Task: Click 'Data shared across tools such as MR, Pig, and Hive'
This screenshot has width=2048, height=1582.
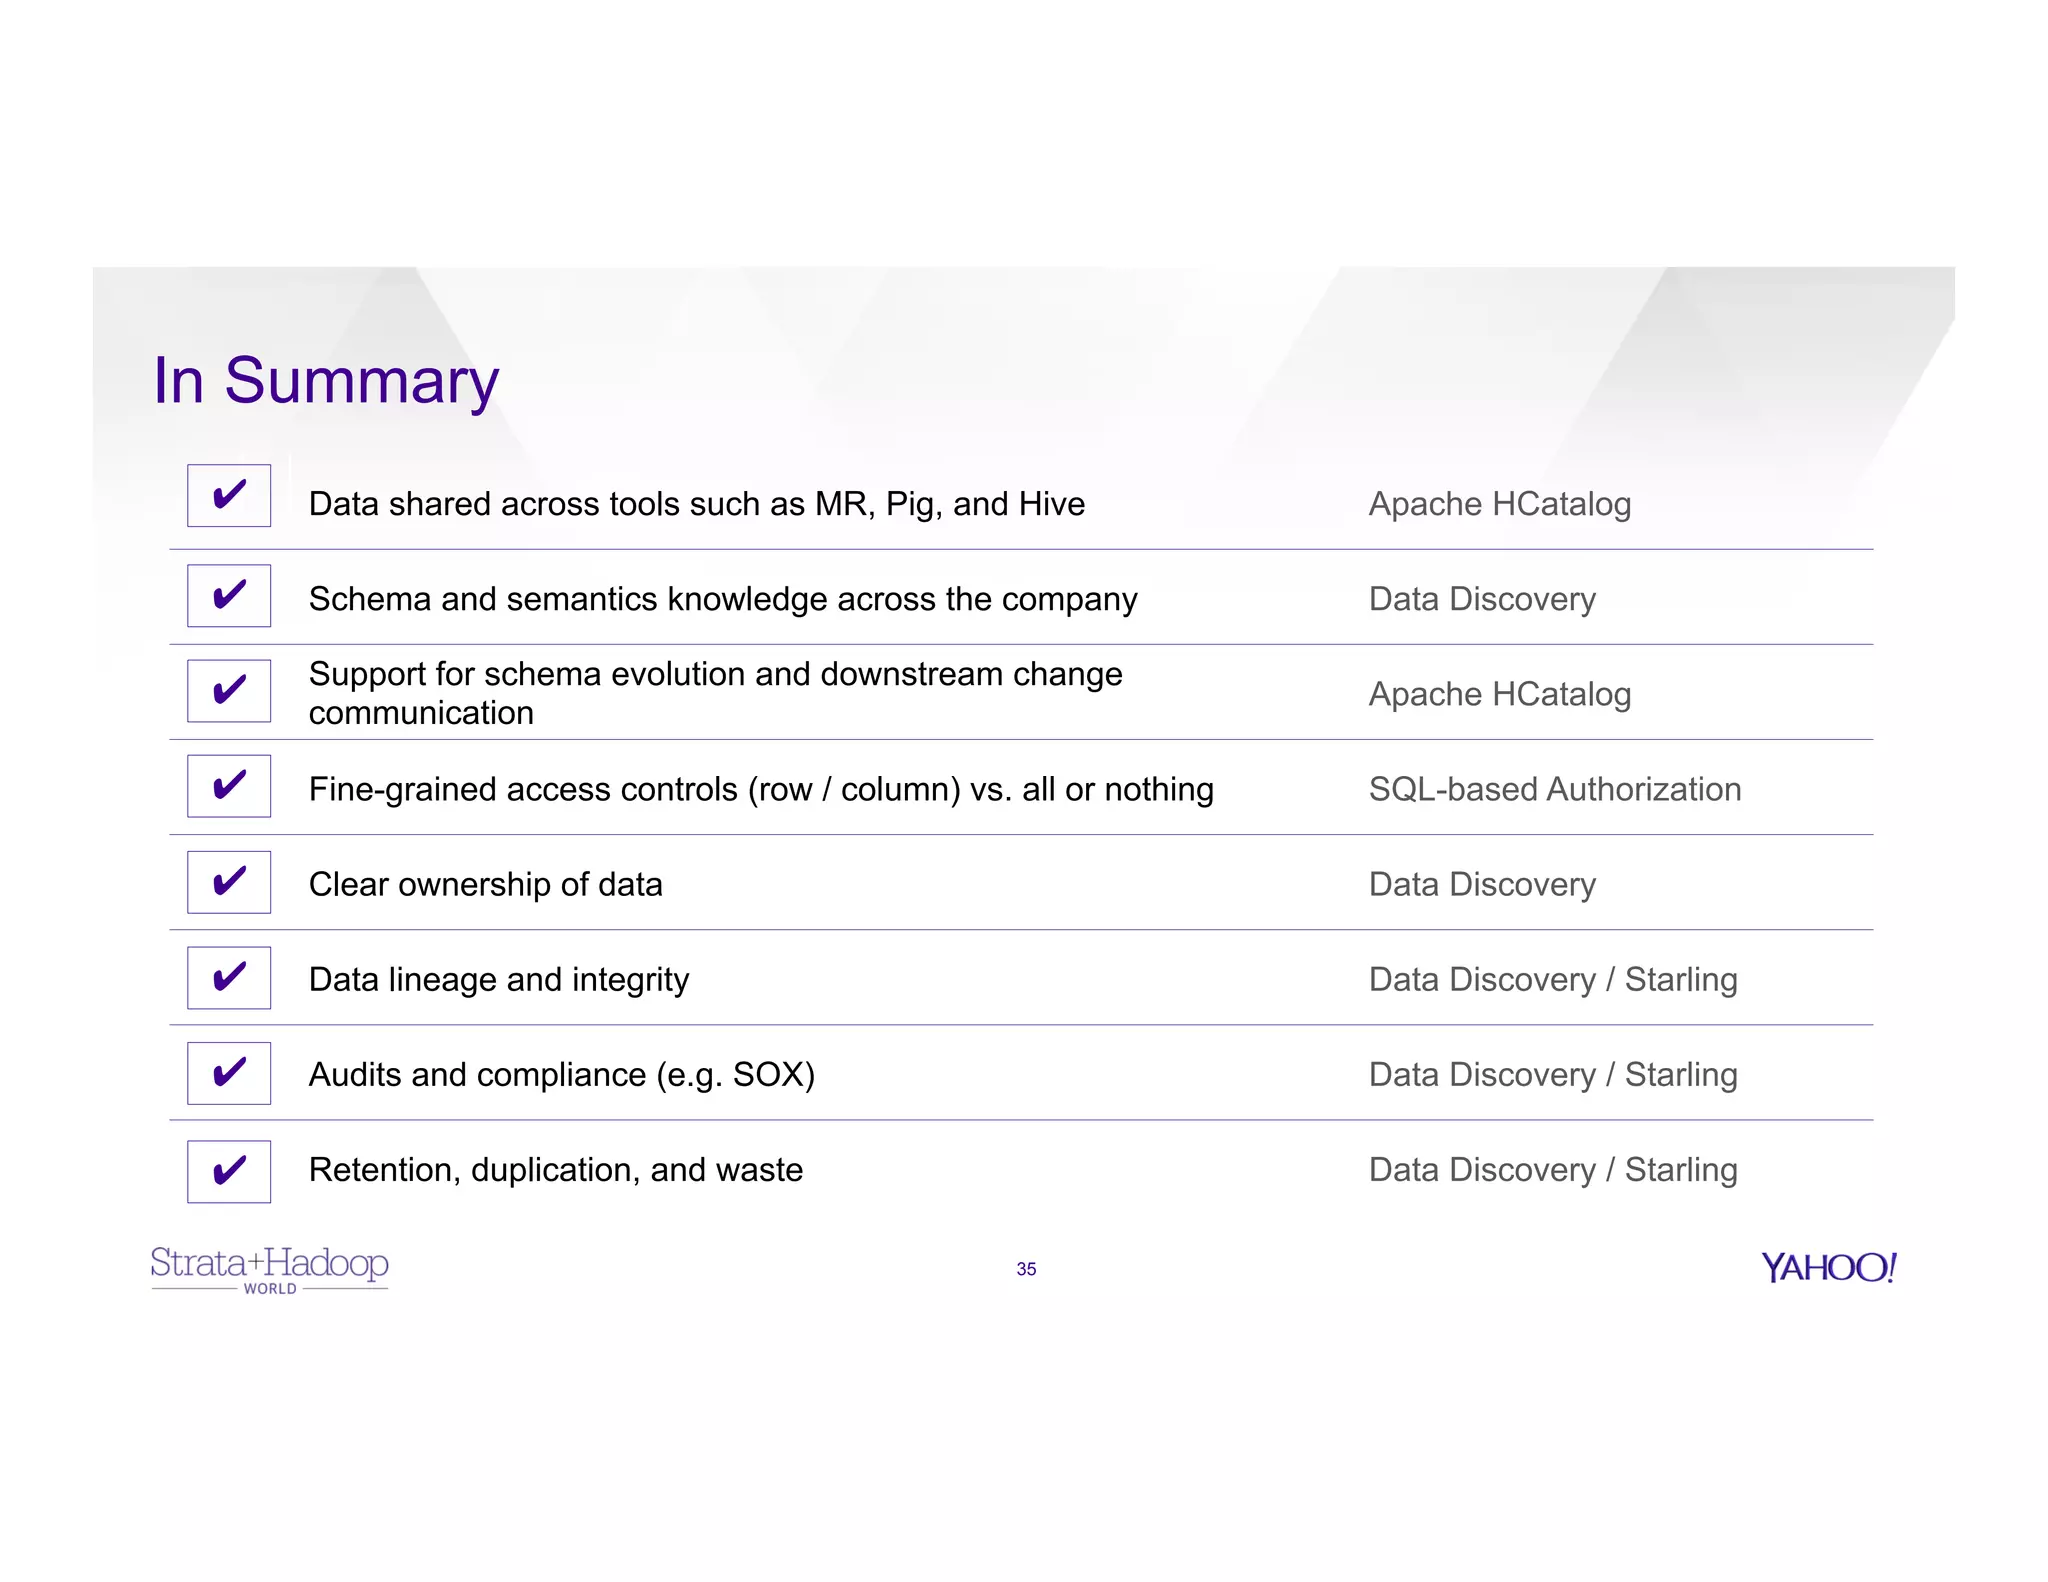Action: tap(697, 504)
